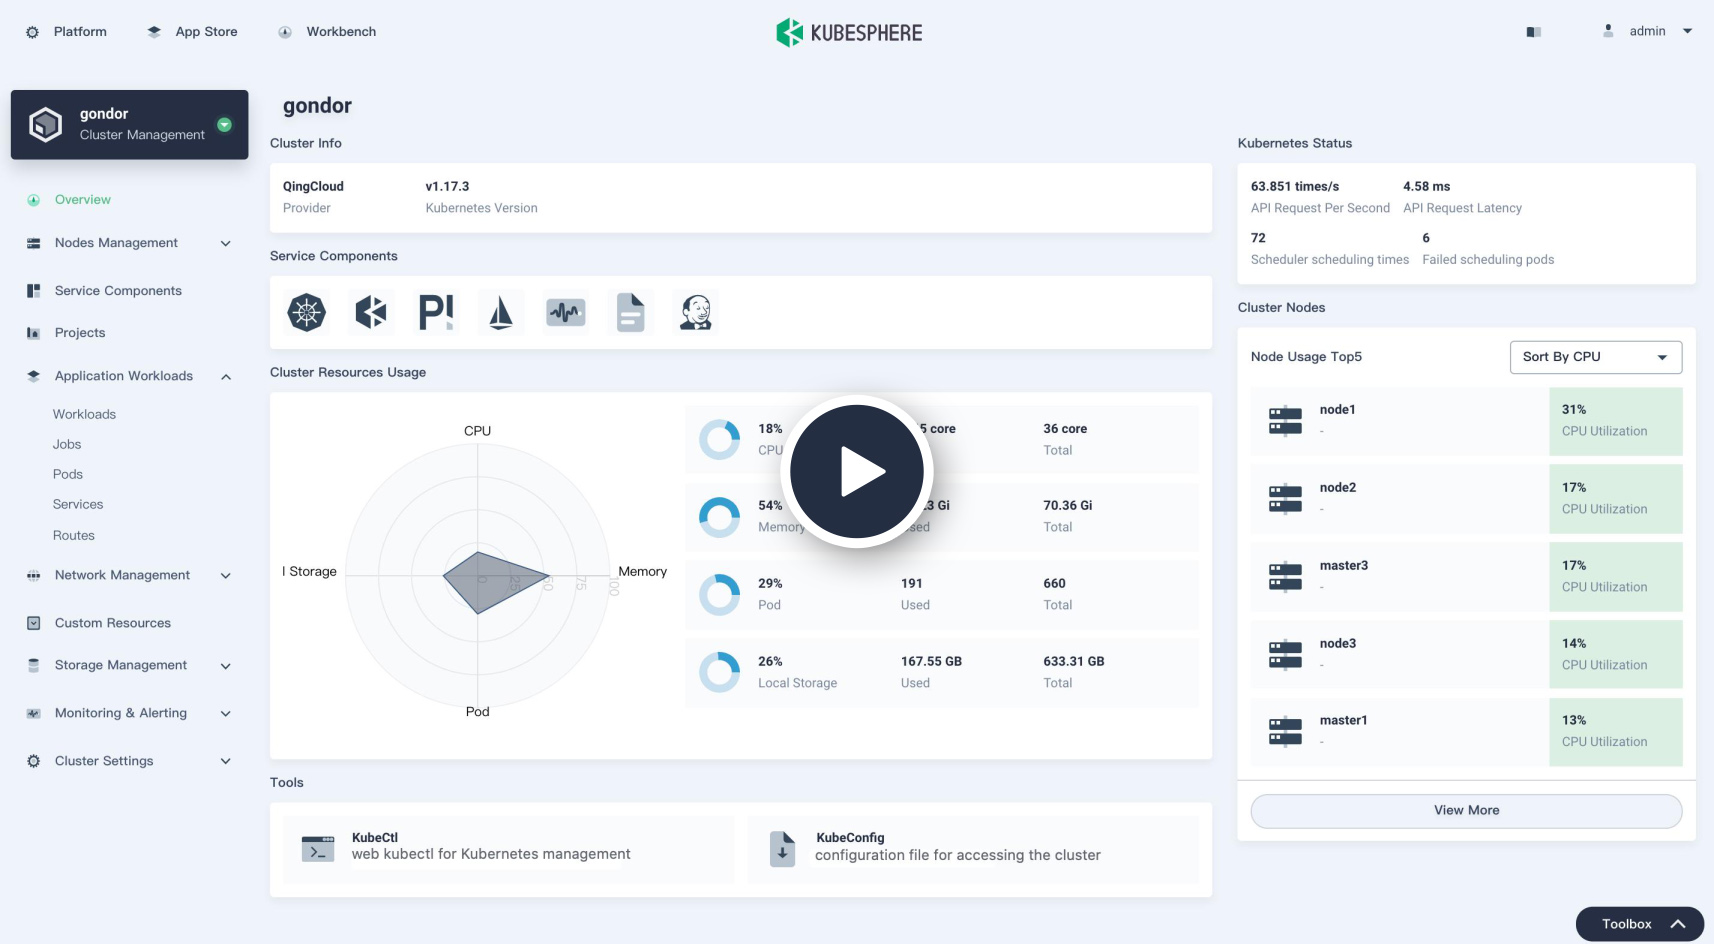Open the KubeSphere service component icon
The width and height of the screenshot is (1714, 944).
coord(371,313)
